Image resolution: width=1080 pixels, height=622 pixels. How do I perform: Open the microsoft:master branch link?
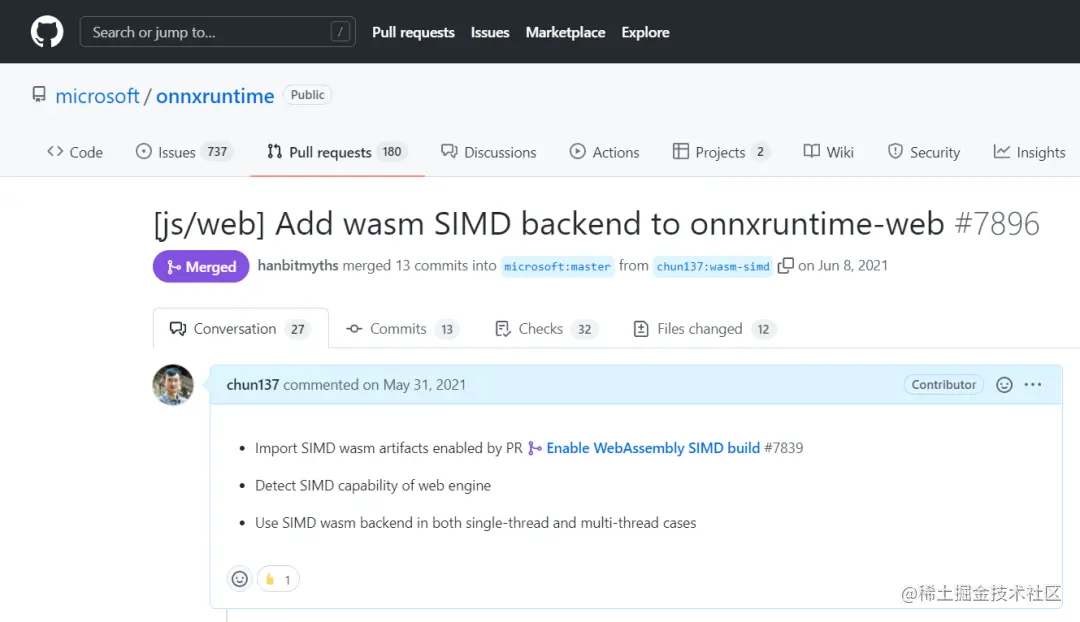(x=557, y=266)
